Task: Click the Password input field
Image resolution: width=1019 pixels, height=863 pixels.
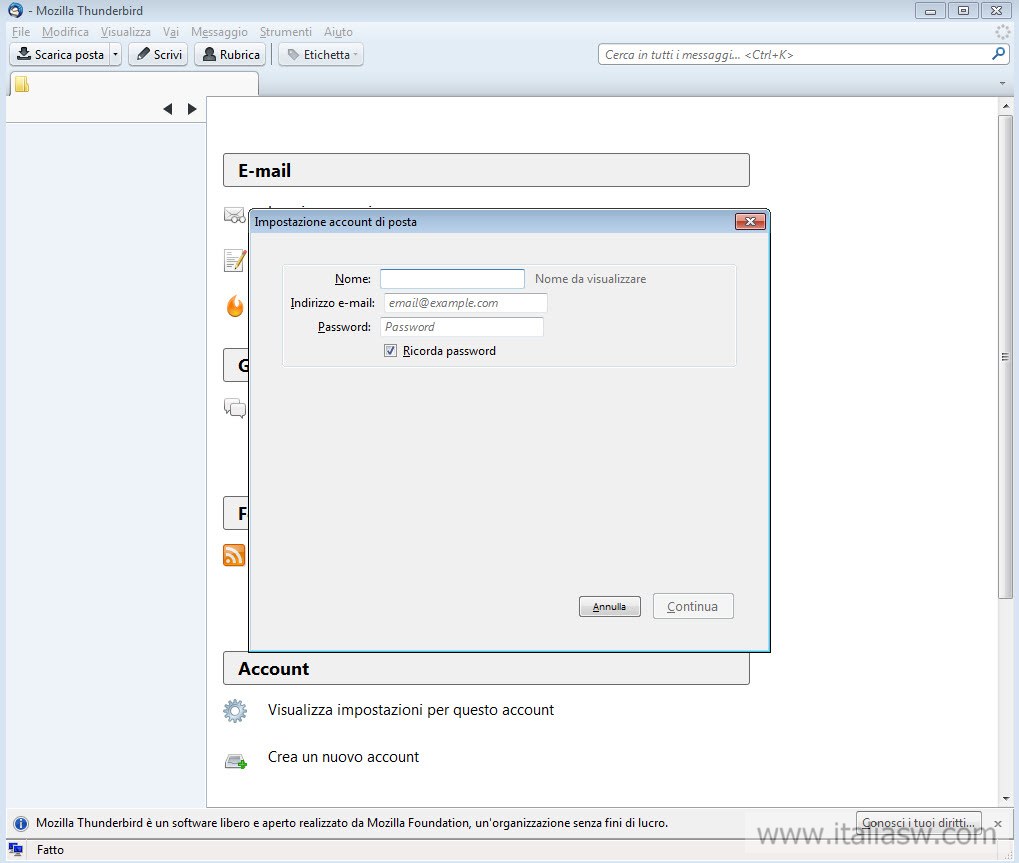Action: click(461, 327)
